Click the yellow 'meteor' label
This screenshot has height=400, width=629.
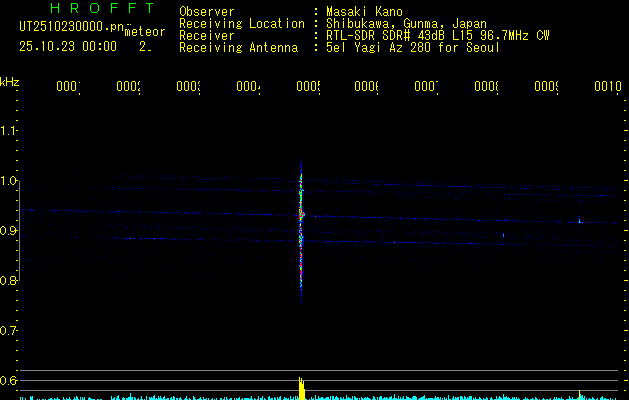point(144,32)
